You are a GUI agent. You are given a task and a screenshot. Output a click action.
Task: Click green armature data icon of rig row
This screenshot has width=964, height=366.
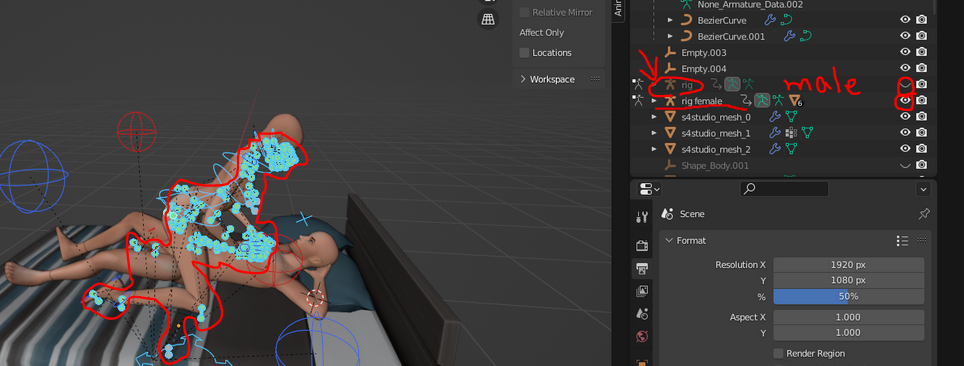coord(748,84)
